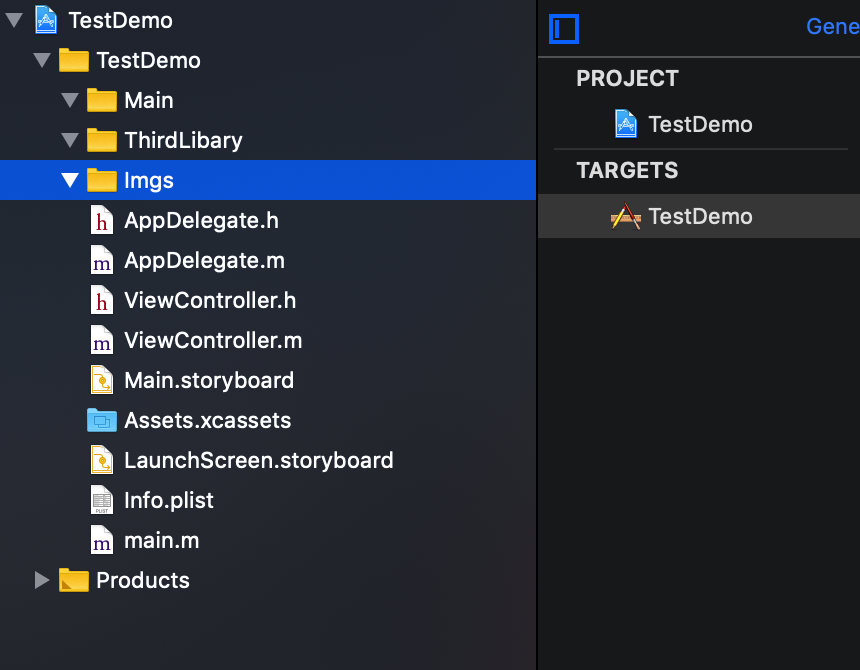This screenshot has width=860, height=670.
Task: Select AppDelegate.m in the navigator
Action: pos(204,260)
